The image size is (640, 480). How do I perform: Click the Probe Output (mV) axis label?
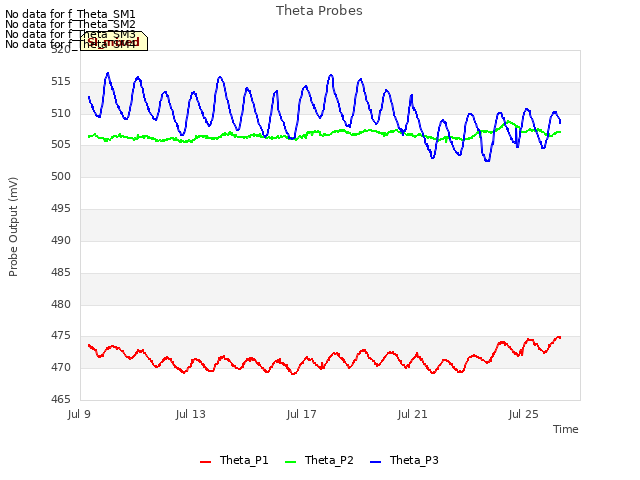pyautogui.click(x=13, y=227)
